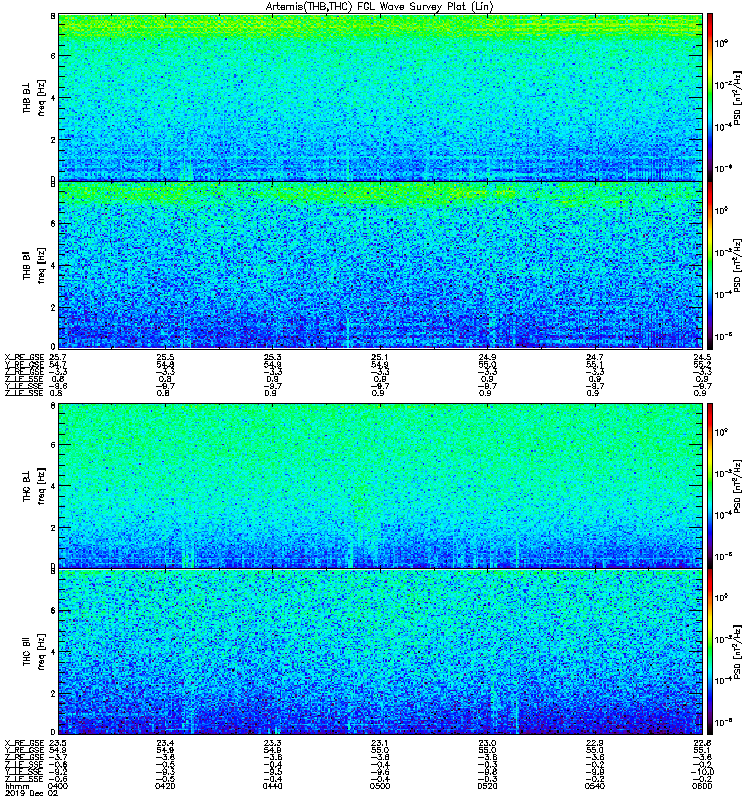750x800 pixels.
Task: Click inside the THC B⊥ spectrogram panel
Action: (x=380, y=486)
